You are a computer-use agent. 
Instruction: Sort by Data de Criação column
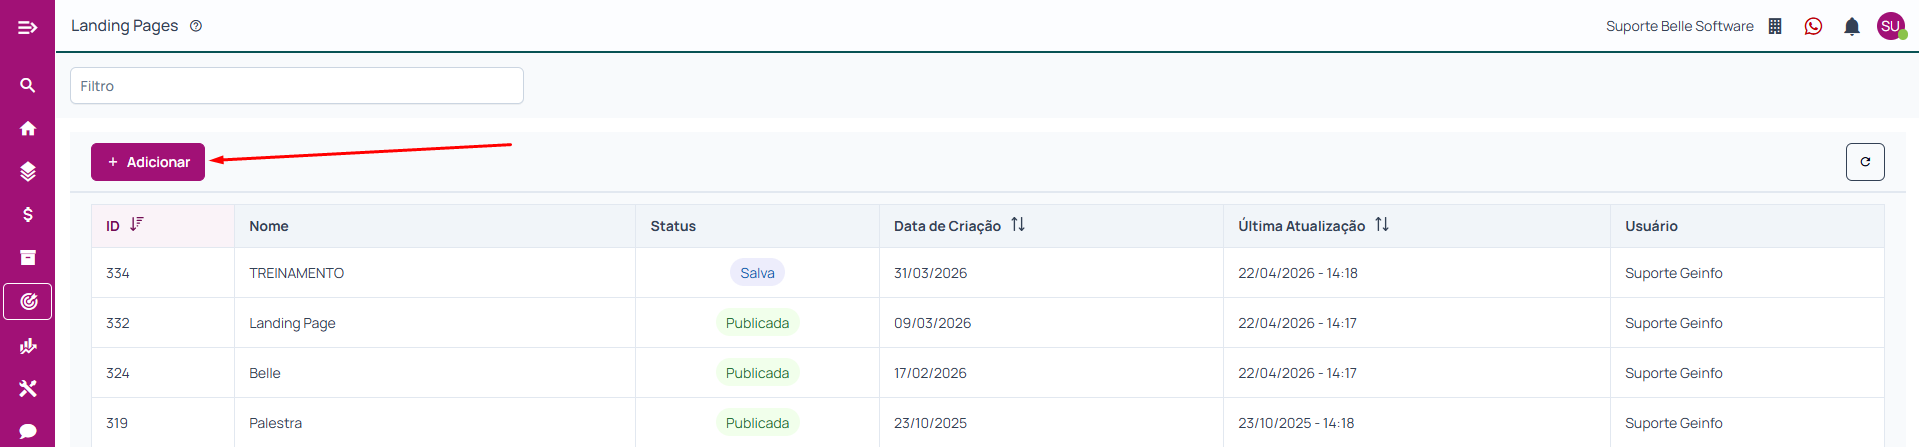coord(1017,225)
